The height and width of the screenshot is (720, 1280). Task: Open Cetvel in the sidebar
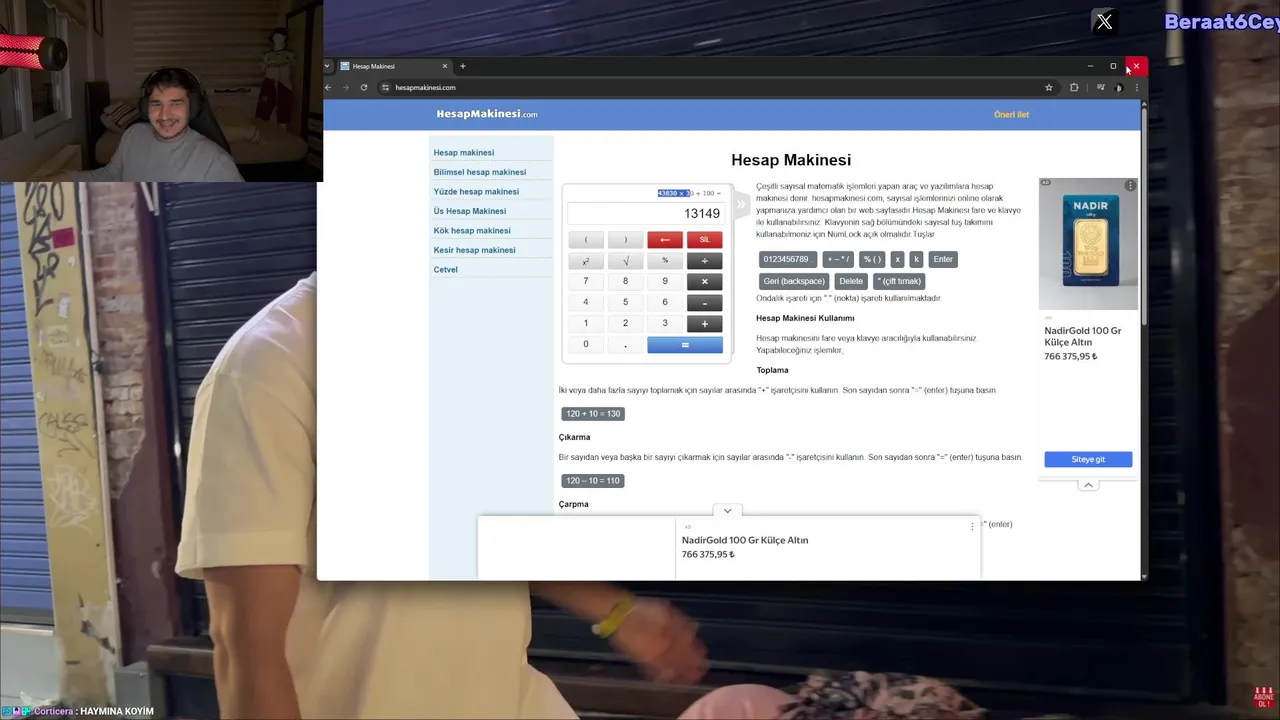pyautogui.click(x=446, y=269)
